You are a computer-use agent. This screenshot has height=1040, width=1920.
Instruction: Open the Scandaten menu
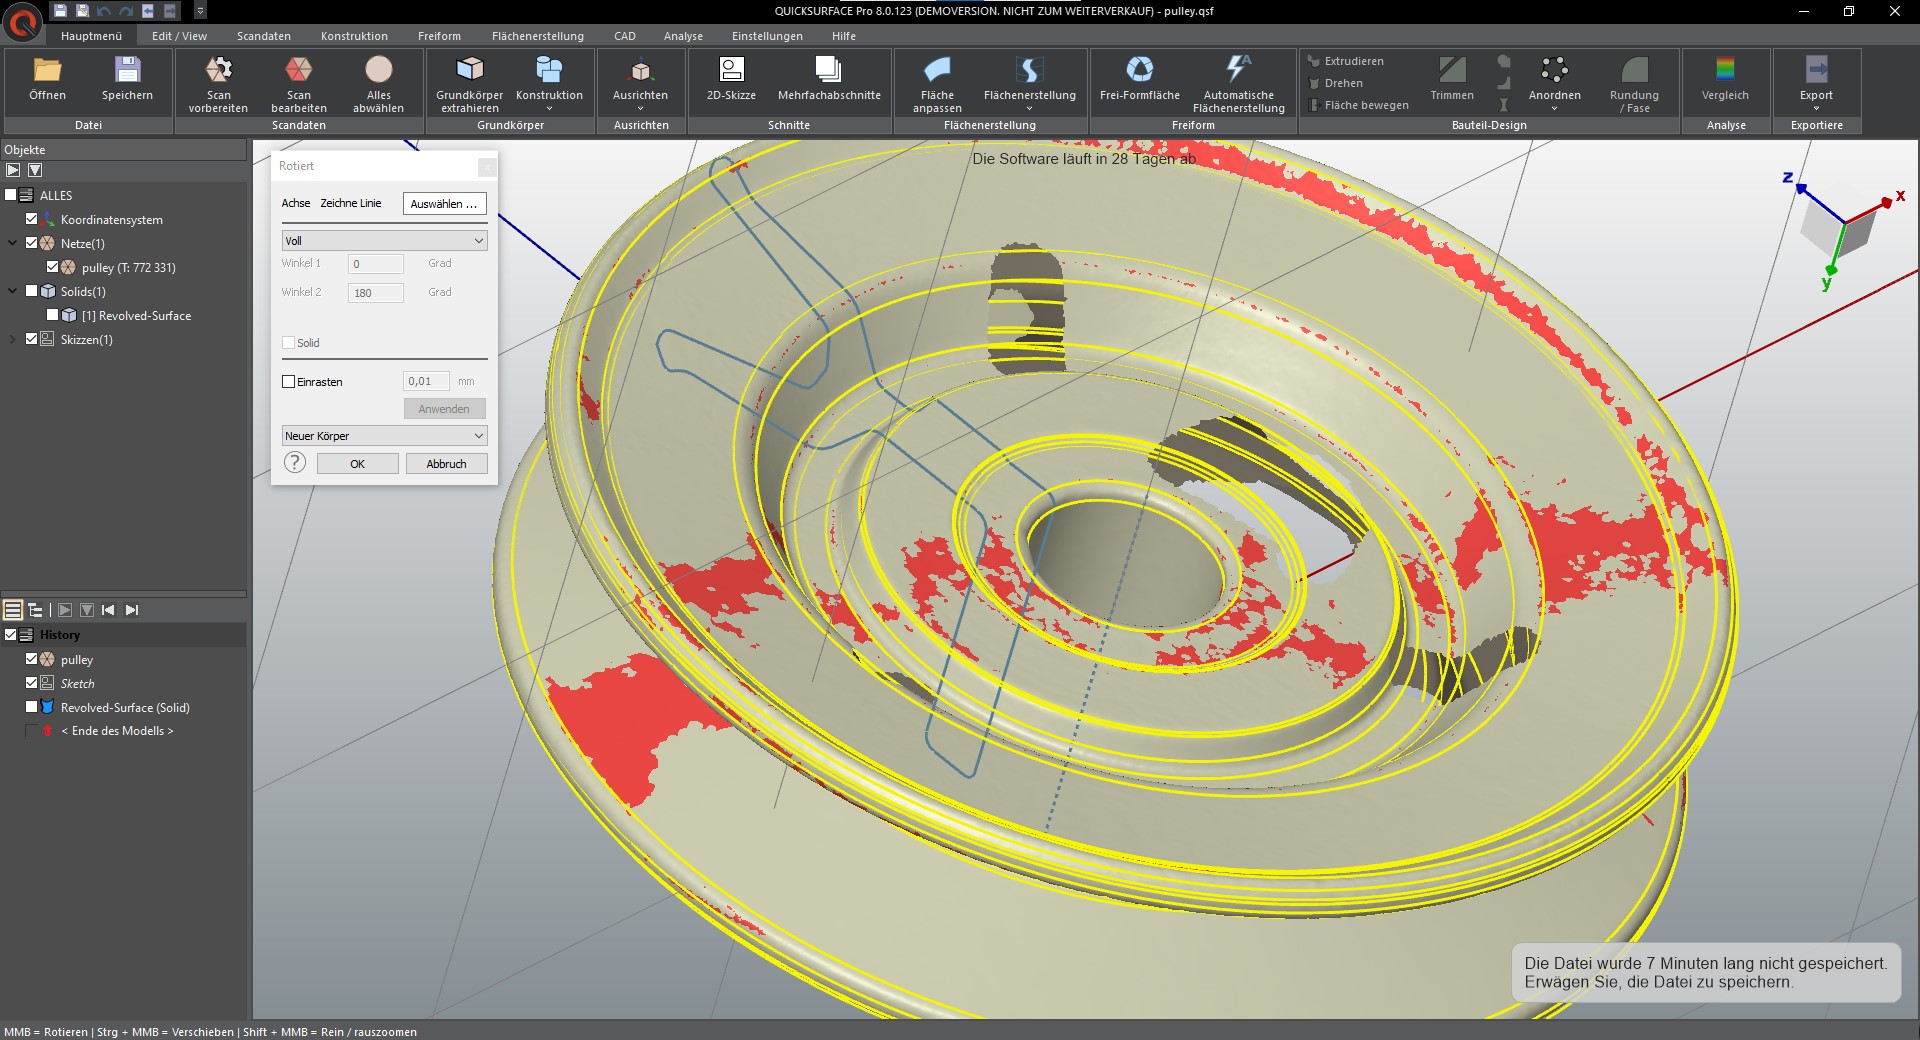tap(264, 36)
